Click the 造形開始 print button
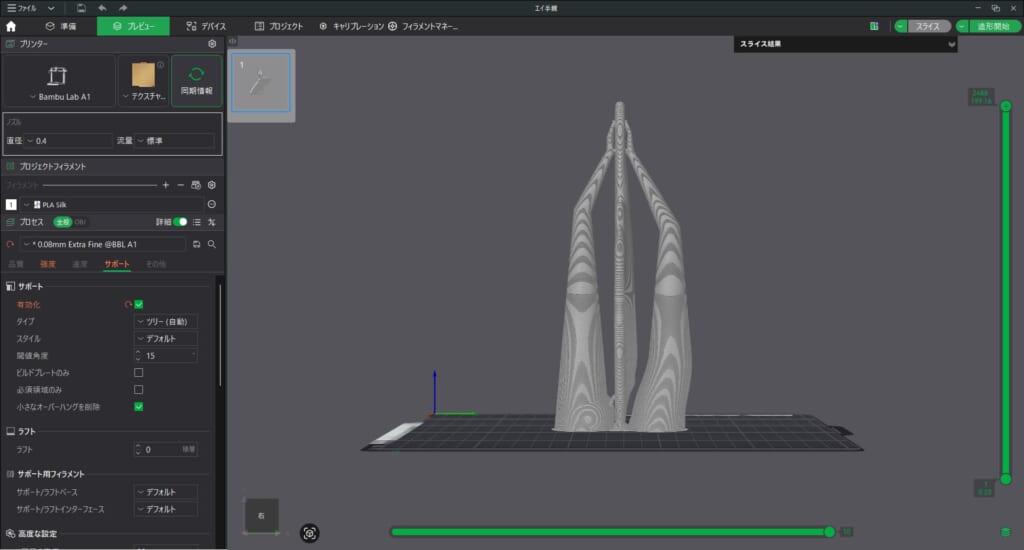1024x550 pixels. [x=993, y=26]
